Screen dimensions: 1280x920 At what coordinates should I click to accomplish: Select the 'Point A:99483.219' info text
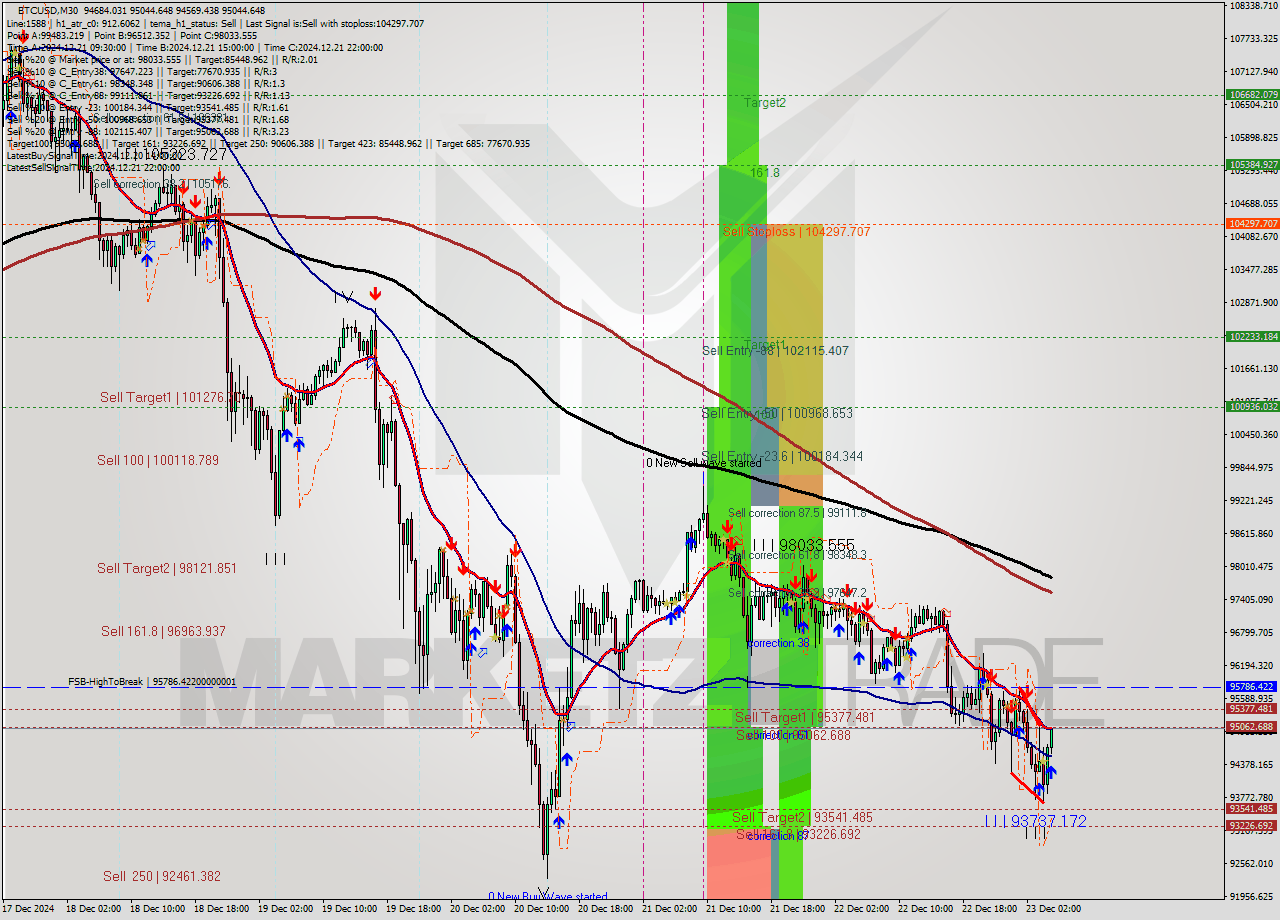click(x=47, y=35)
